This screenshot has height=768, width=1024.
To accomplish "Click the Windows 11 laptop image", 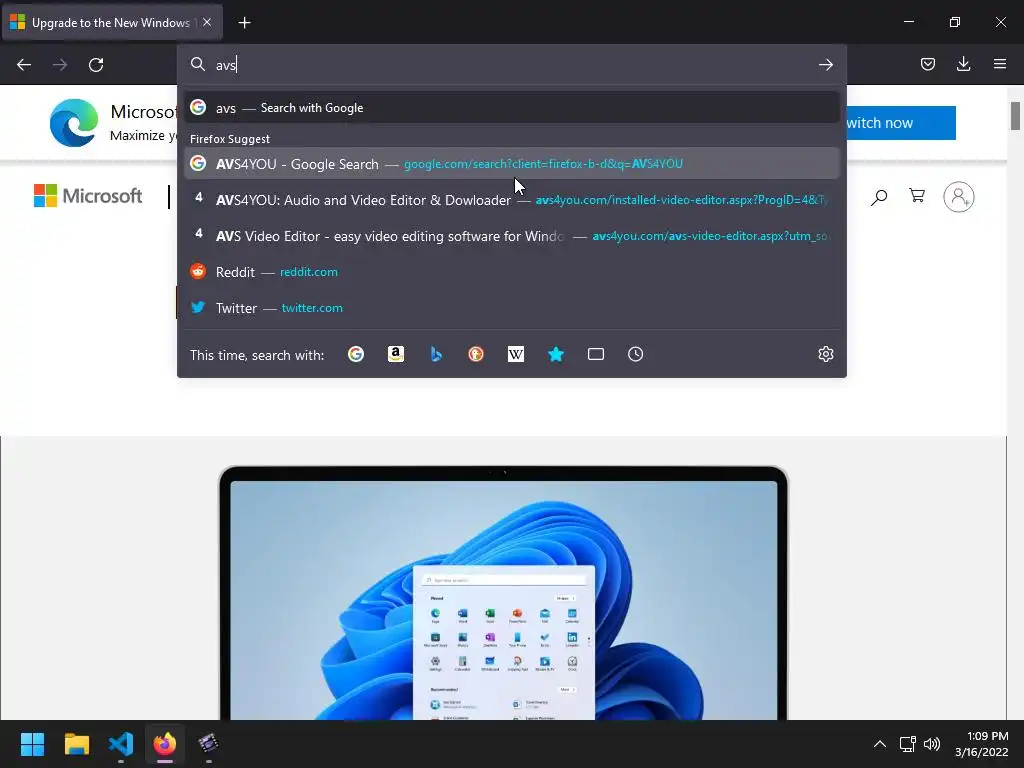I will pos(504,592).
